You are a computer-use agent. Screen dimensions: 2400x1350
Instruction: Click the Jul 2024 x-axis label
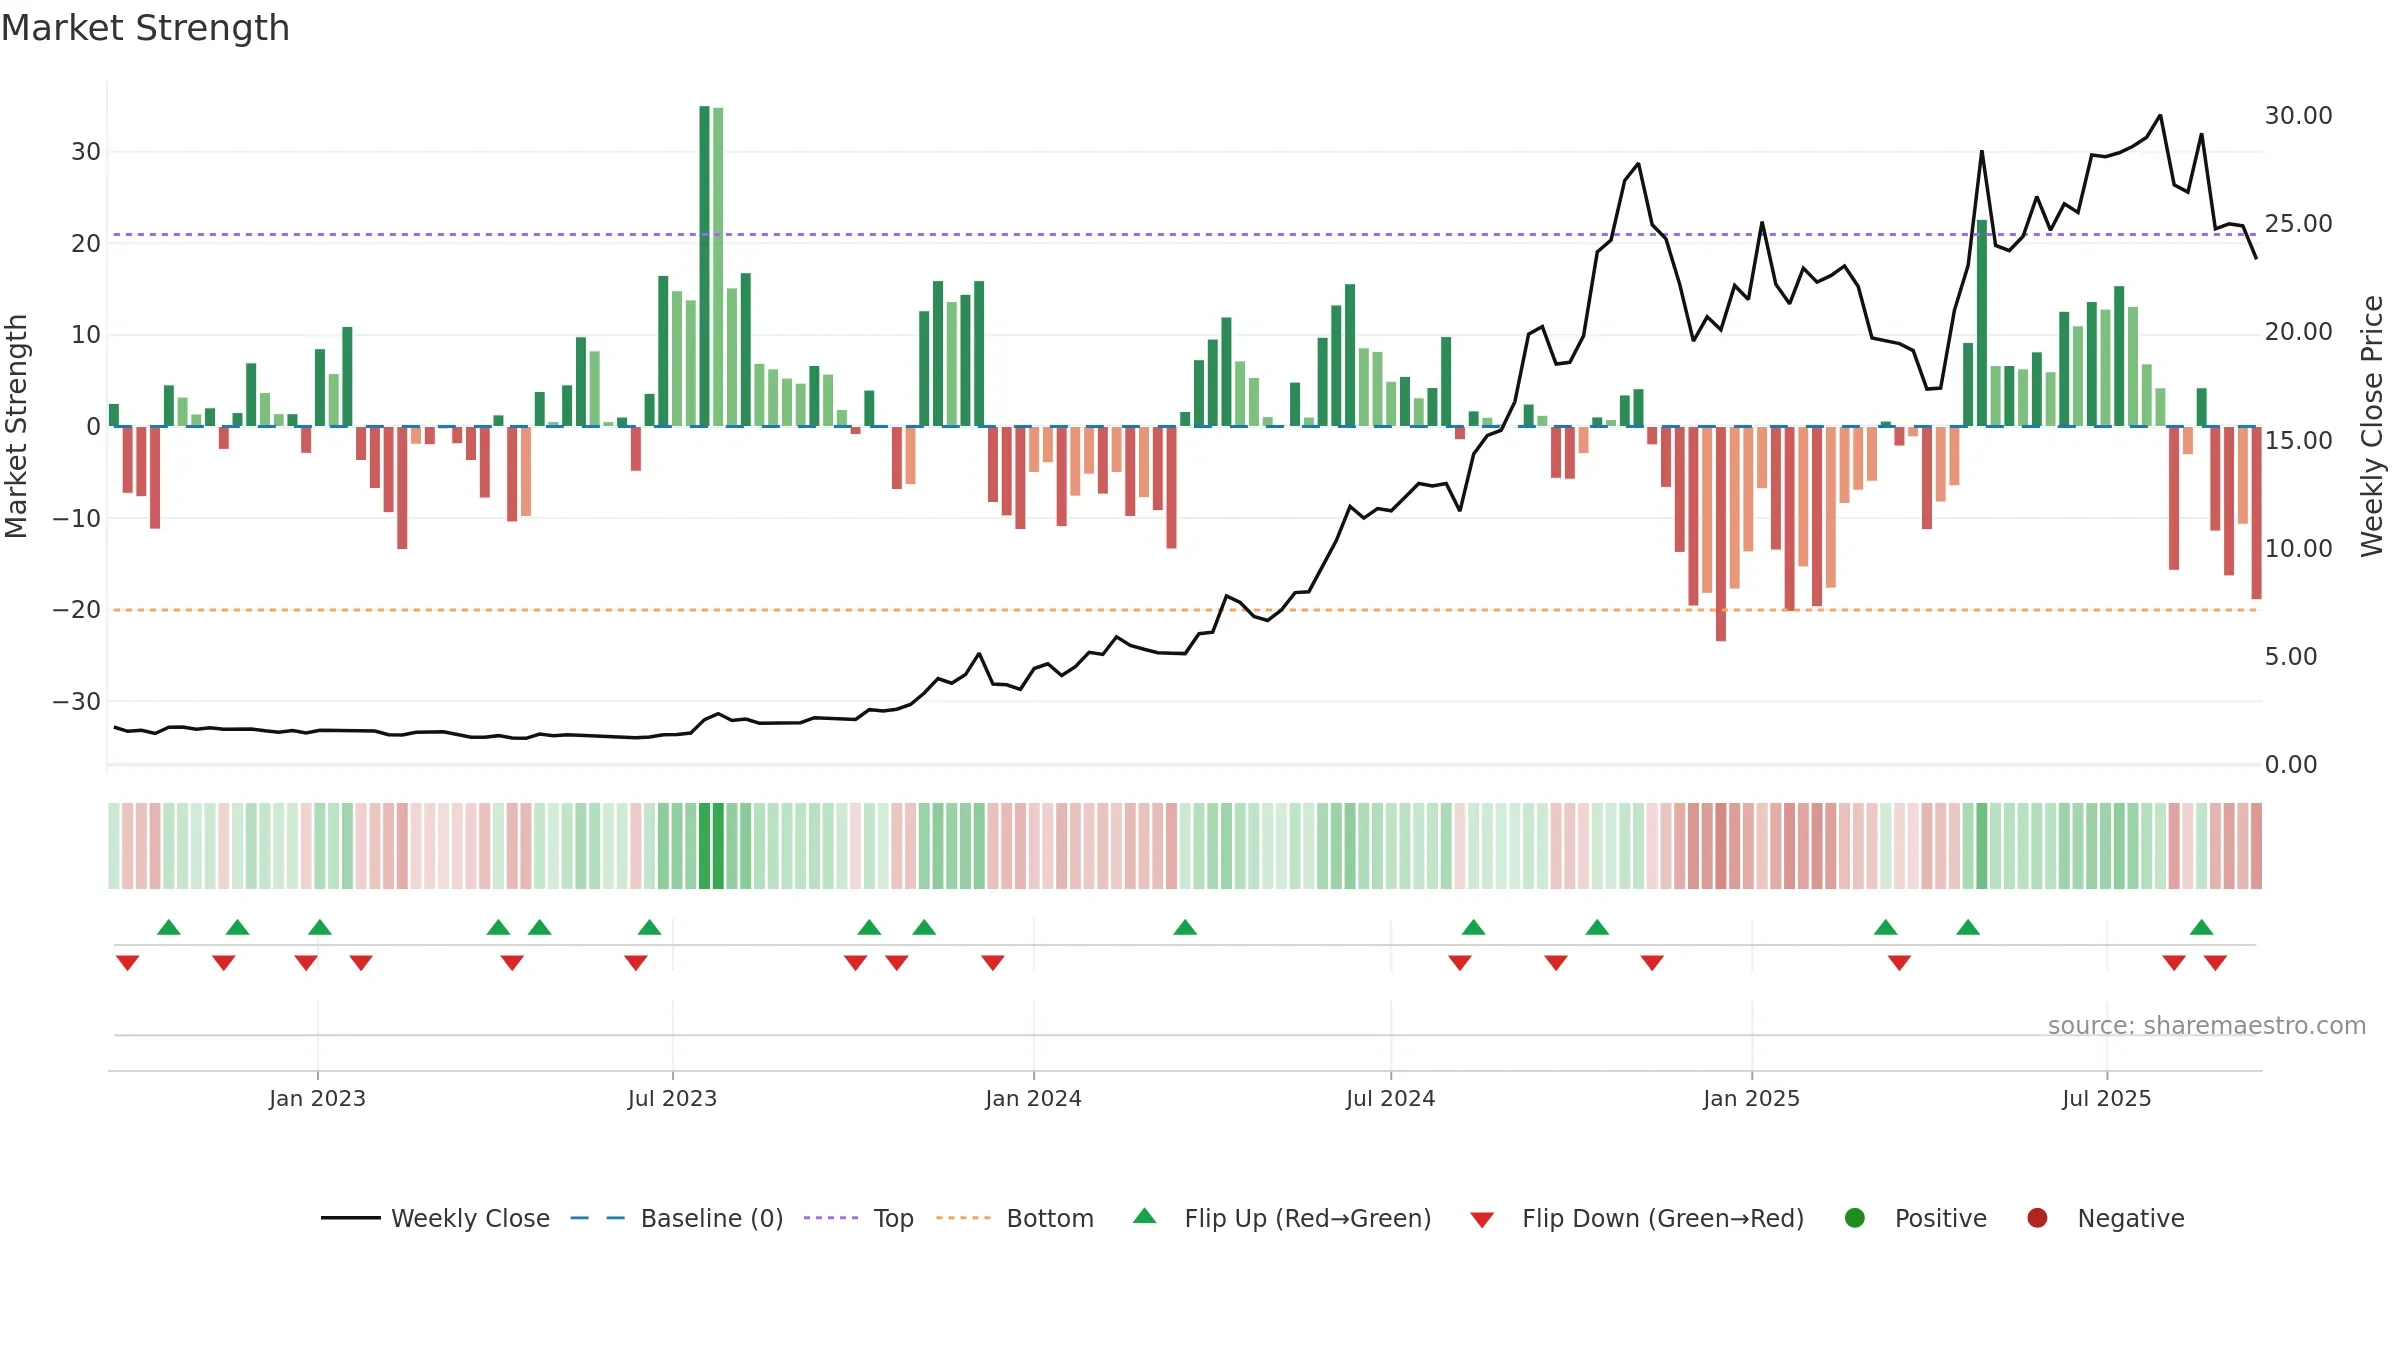(x=1390, y=1099)
